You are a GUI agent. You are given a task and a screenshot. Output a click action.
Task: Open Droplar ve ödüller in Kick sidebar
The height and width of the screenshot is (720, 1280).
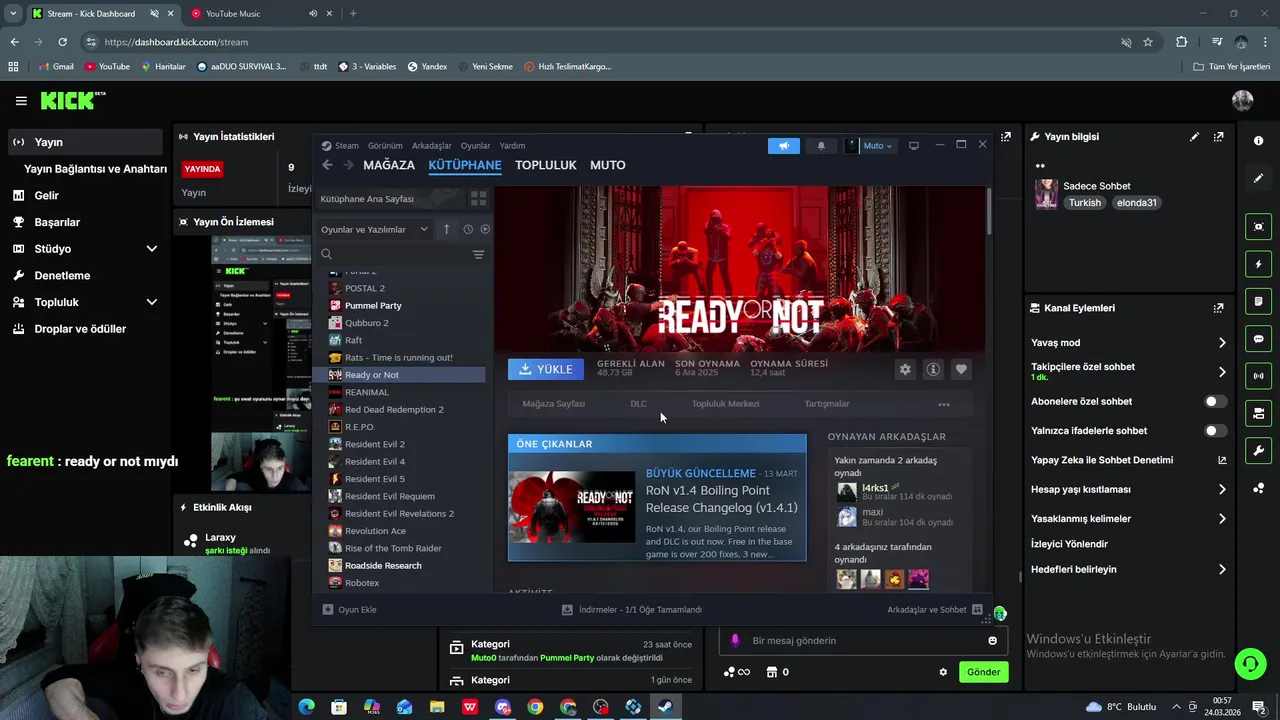[x=84, y=329]
